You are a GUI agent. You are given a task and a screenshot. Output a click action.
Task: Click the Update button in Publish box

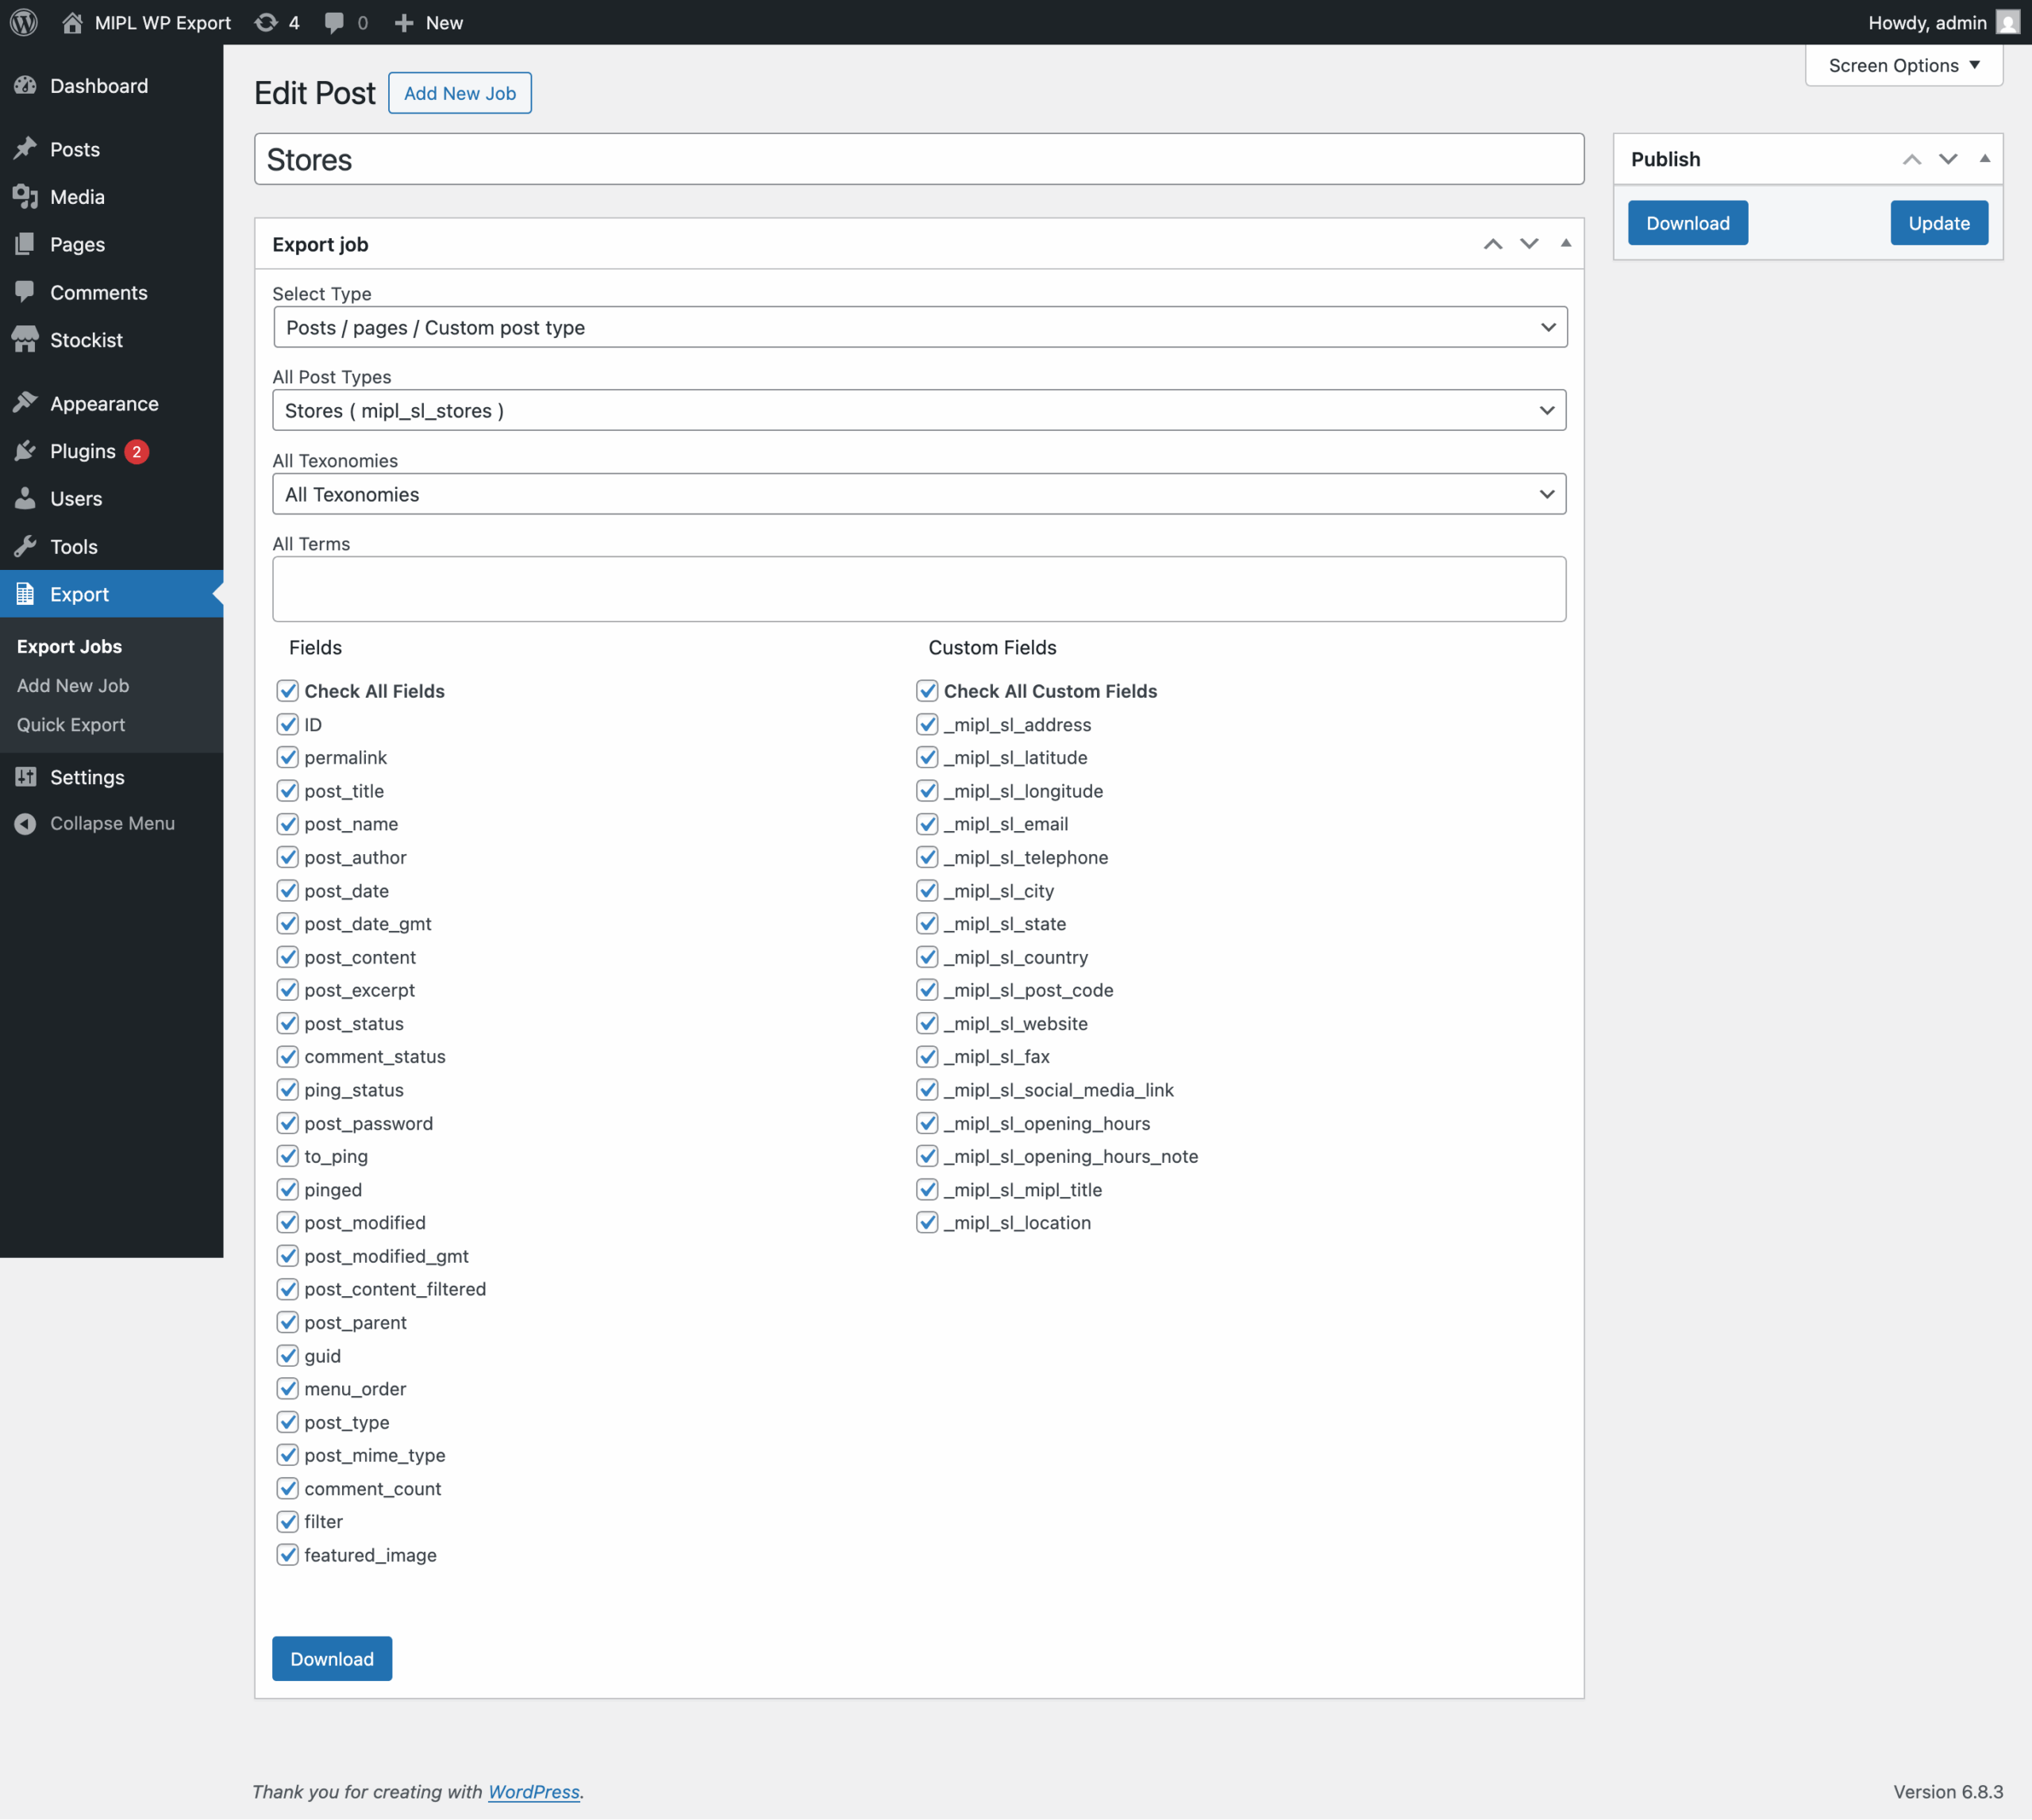coord(1938,223)
